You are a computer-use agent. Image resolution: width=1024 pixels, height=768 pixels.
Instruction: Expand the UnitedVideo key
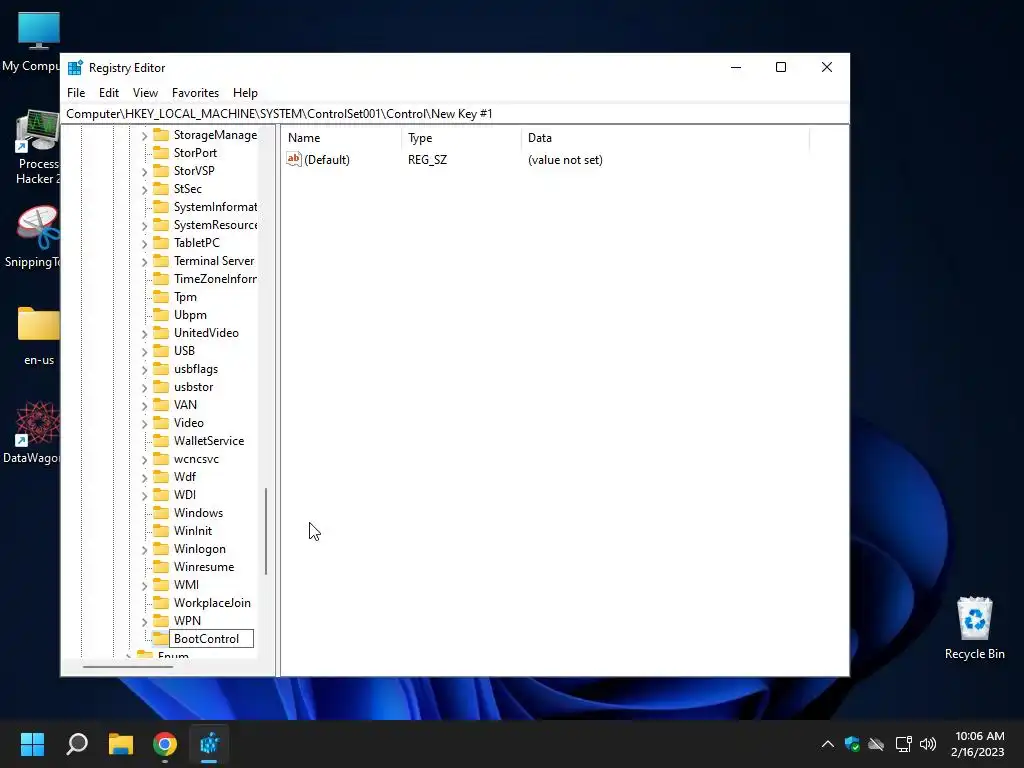click(144, 334)
